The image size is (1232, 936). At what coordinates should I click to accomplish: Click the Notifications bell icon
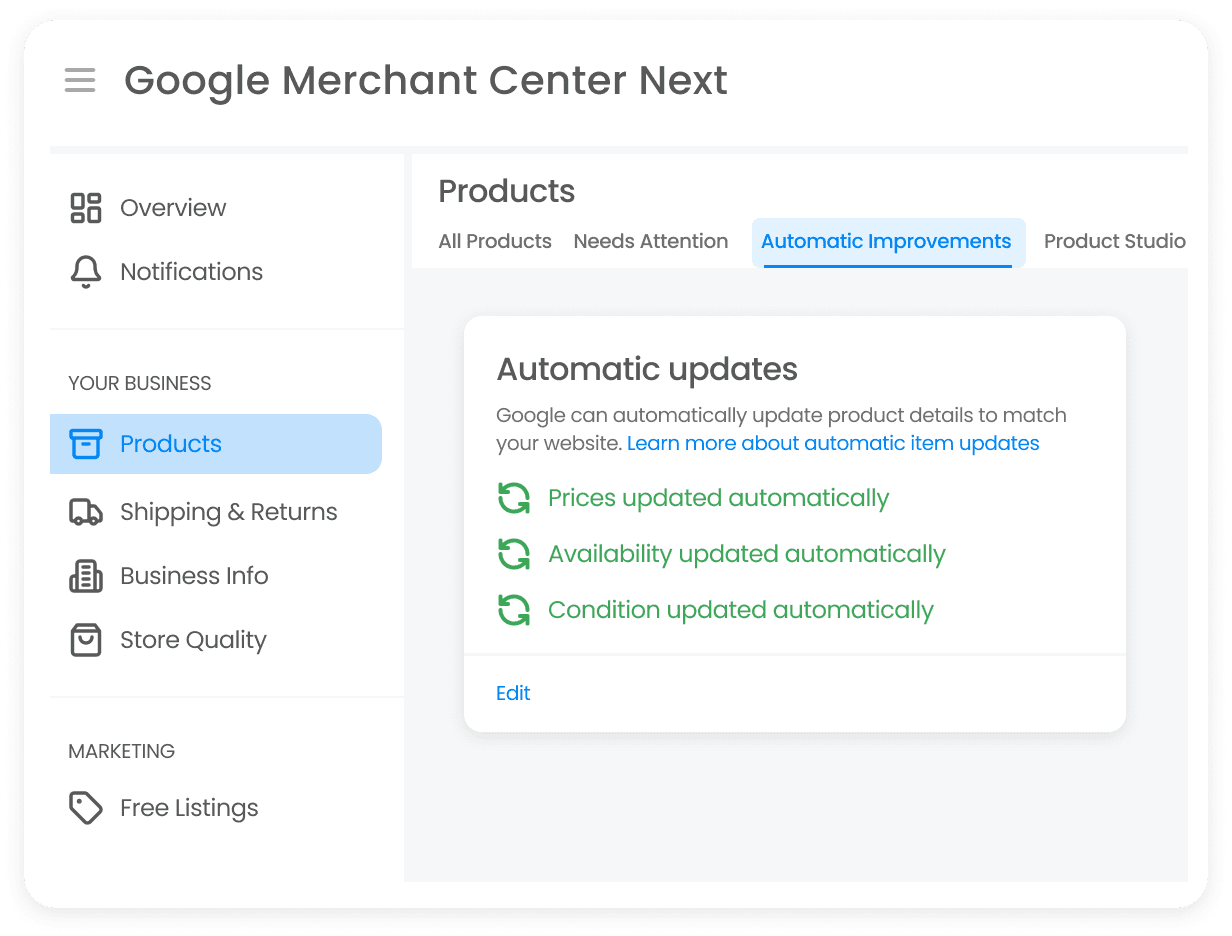[86, 272]
